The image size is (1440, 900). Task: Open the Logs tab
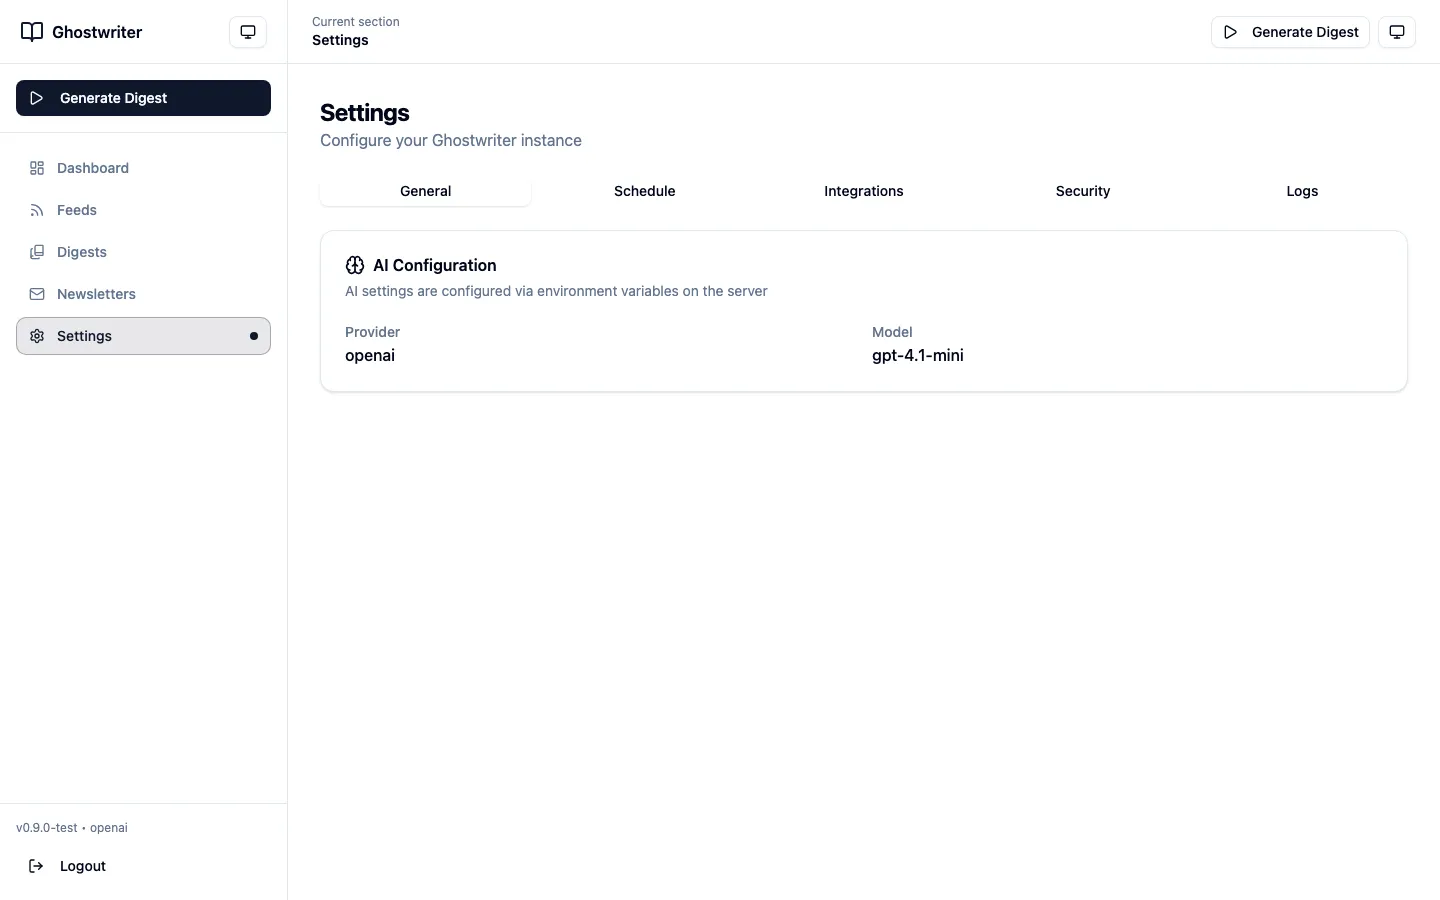[x=1302, y=191]
